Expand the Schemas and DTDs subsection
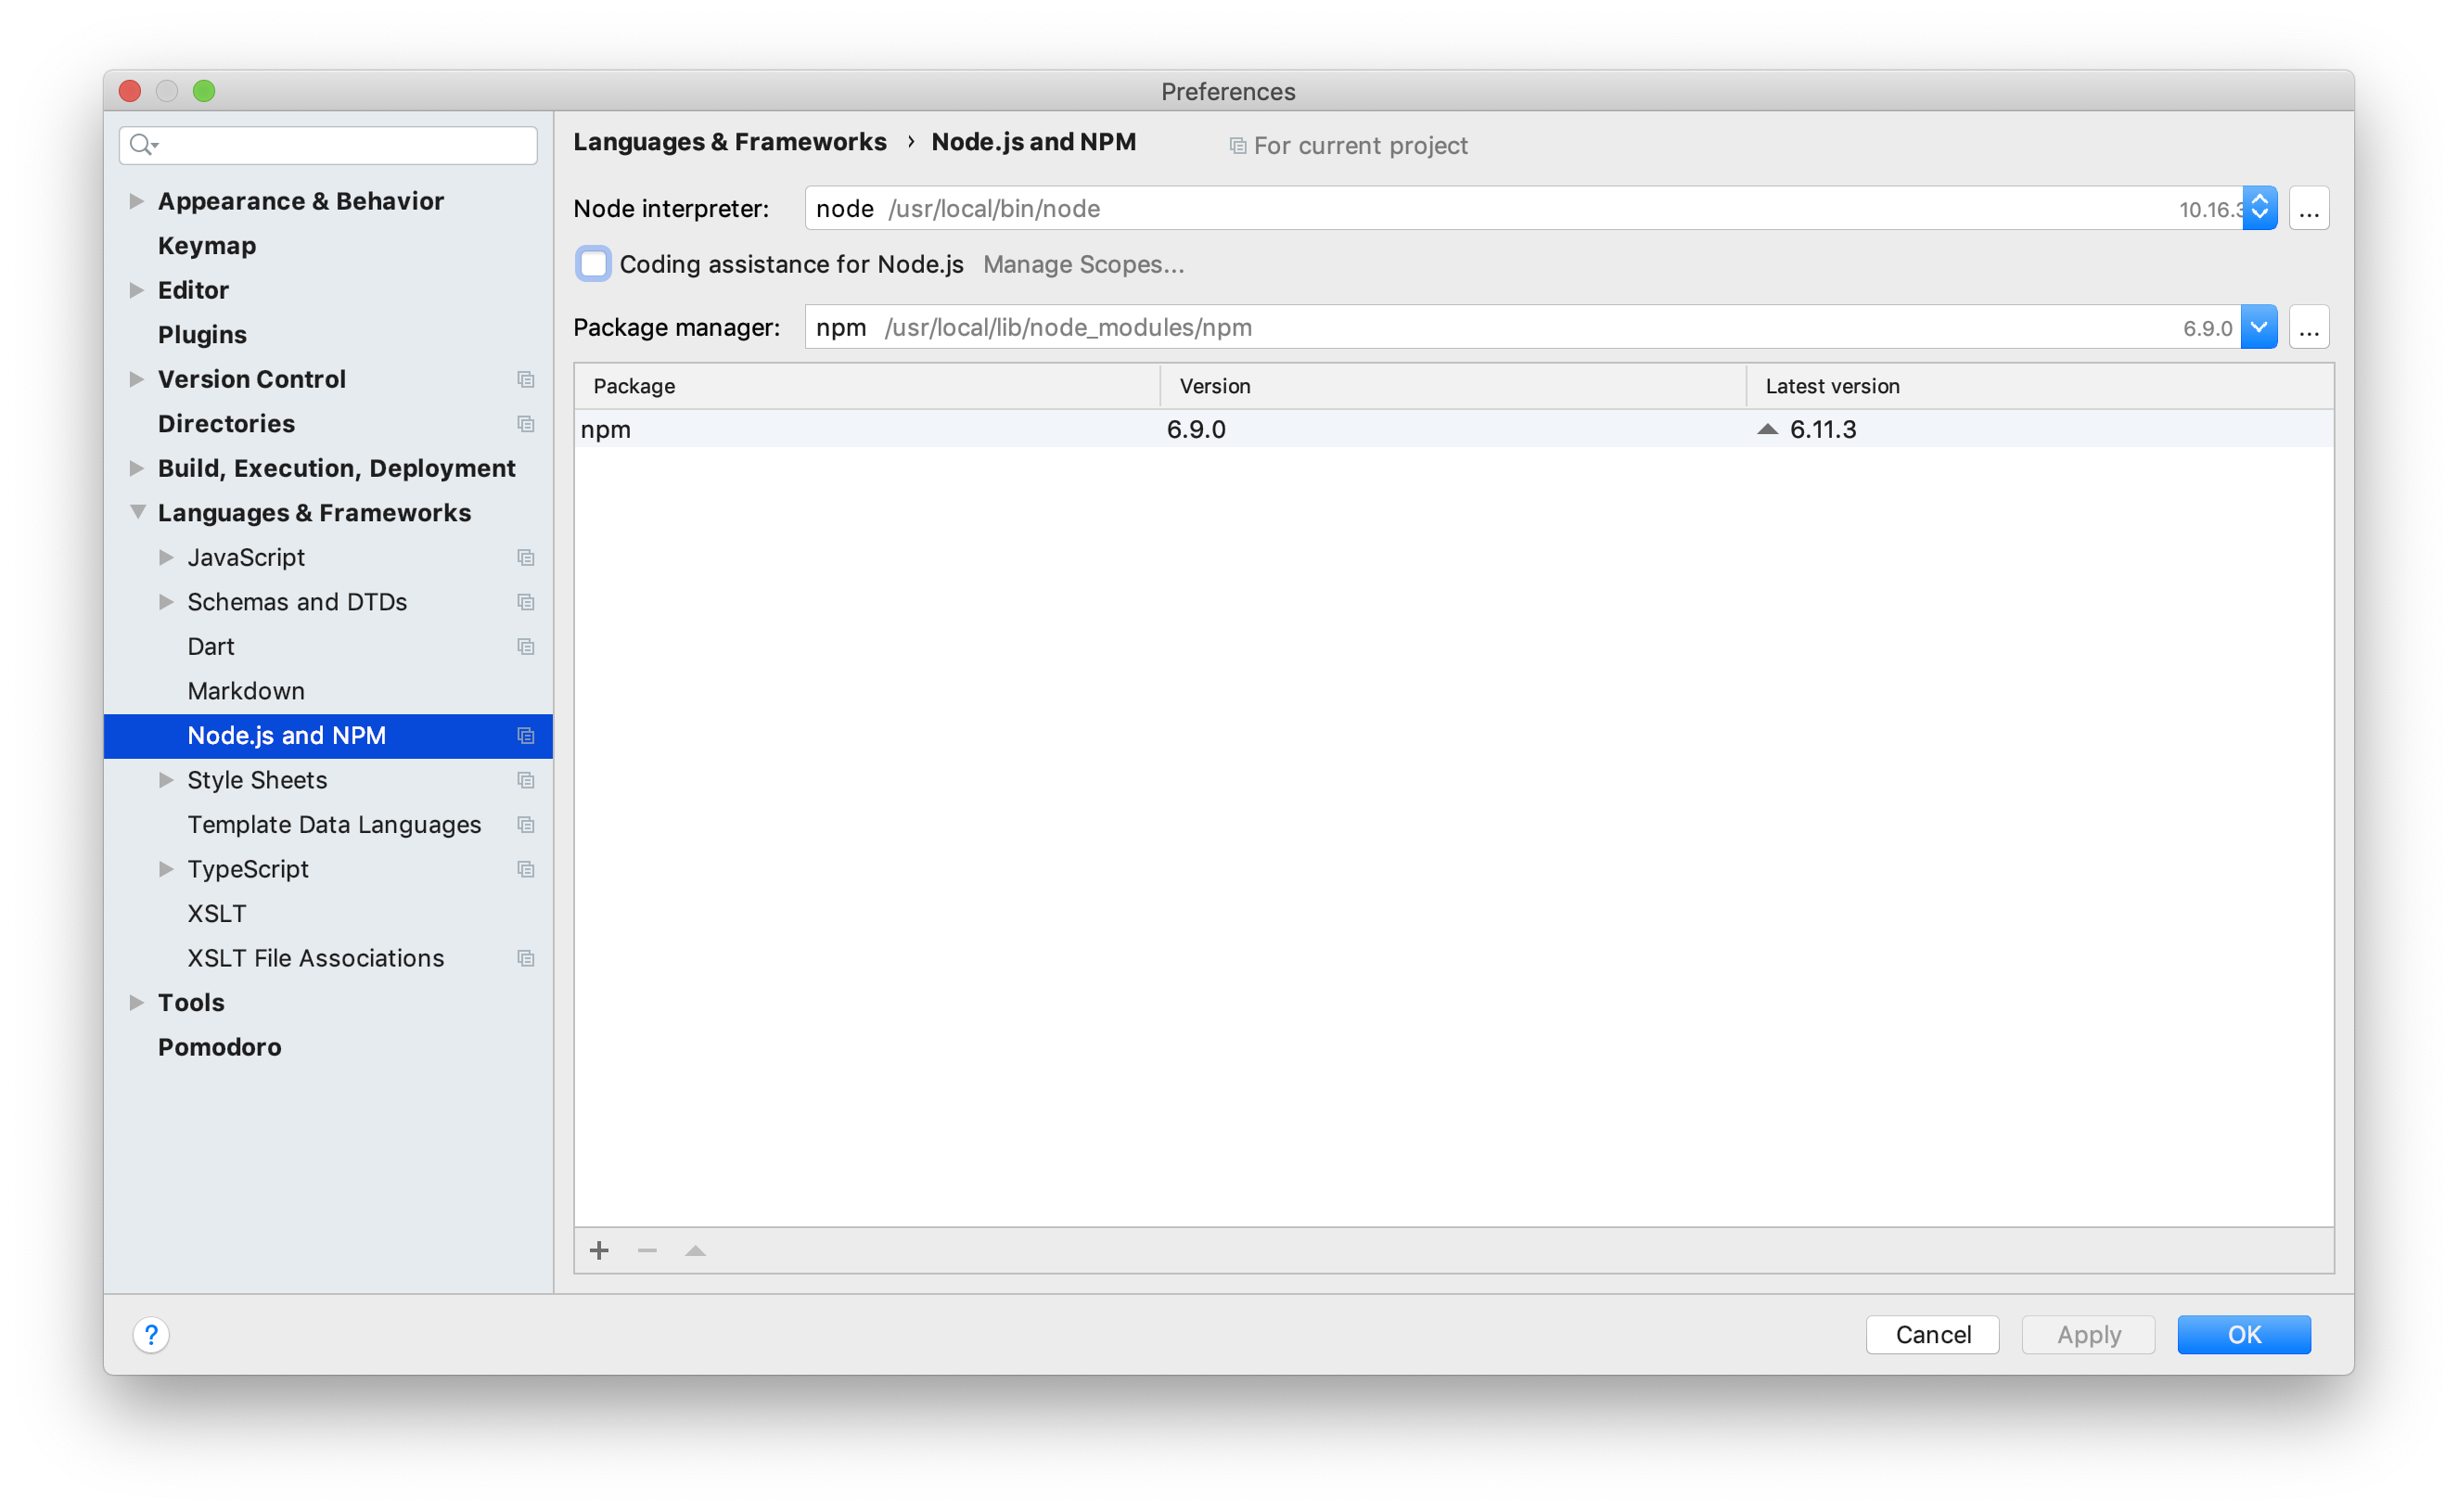 (166, 602)
